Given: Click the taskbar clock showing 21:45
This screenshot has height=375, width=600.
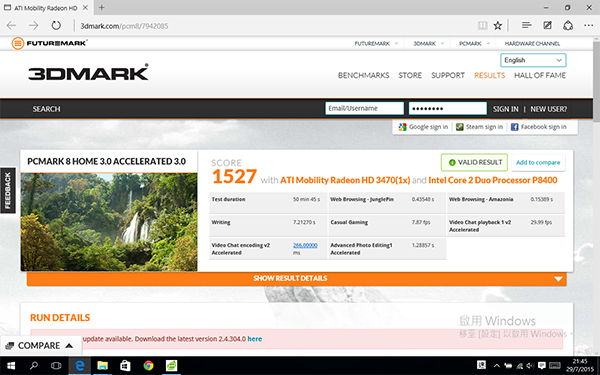Looking at the screenshot, I should click(x=580, y=365).
